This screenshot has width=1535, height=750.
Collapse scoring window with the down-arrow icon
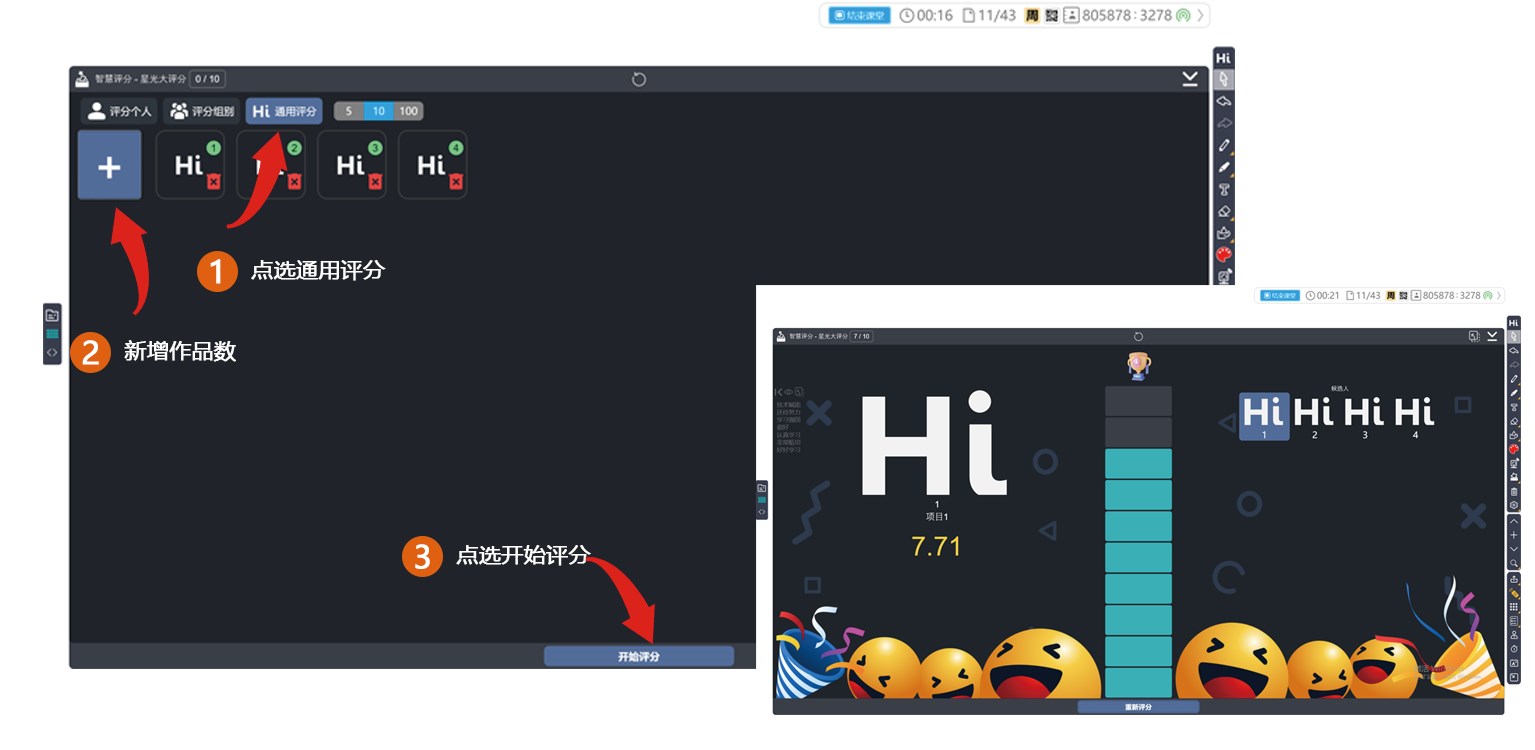click(x=1190, y=79)
